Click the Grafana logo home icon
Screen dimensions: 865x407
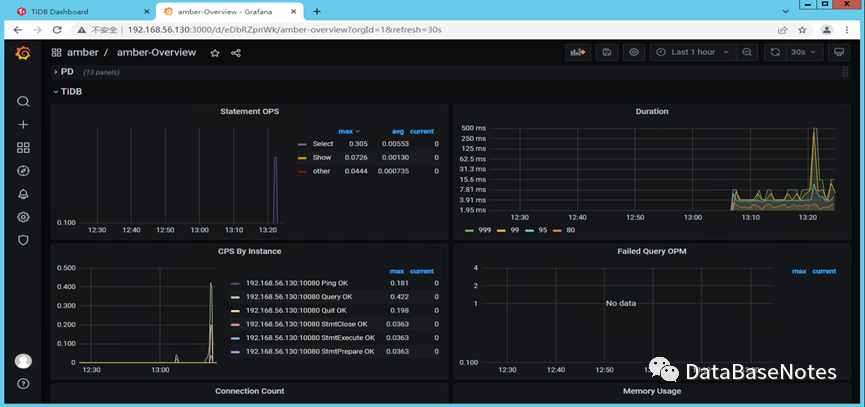point(22,53)
